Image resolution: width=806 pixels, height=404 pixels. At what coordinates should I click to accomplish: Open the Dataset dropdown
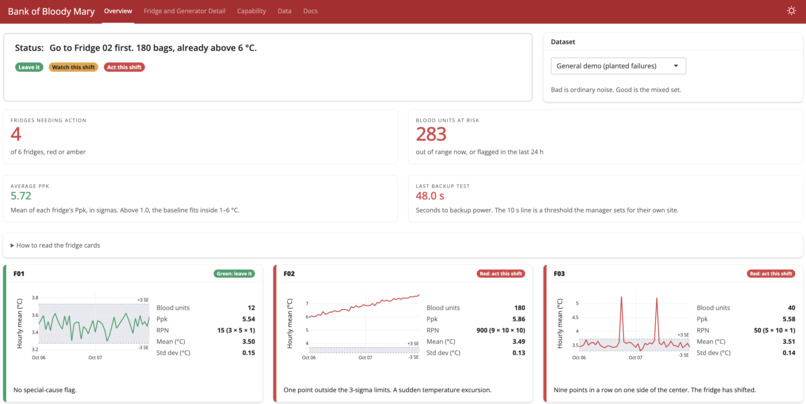[x=618, y=66]
